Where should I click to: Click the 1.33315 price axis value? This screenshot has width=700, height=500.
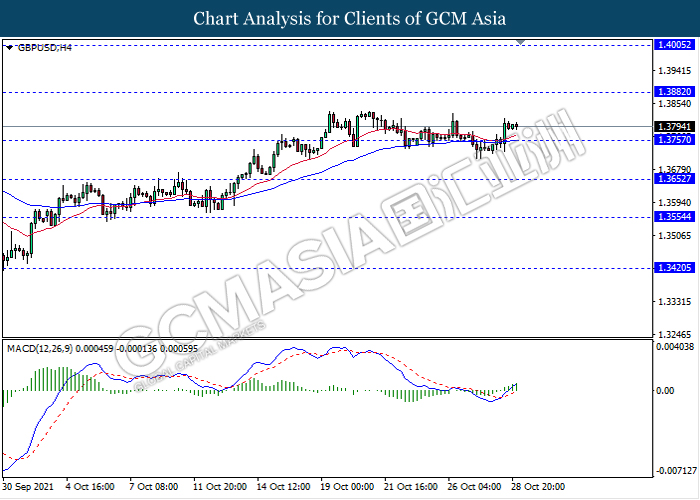675,302
